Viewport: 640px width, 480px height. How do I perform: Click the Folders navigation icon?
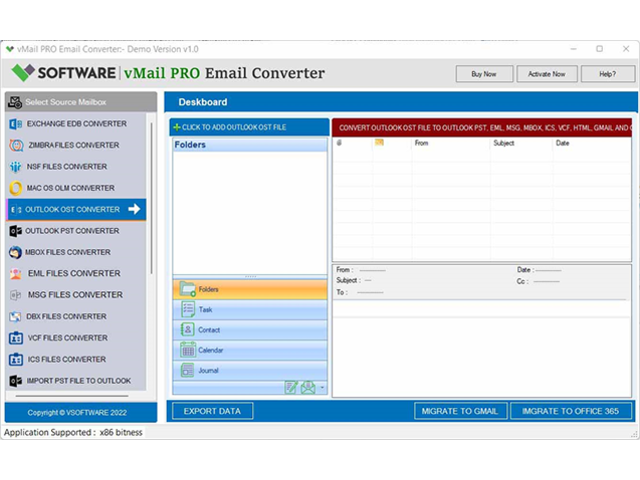point(188,289)
